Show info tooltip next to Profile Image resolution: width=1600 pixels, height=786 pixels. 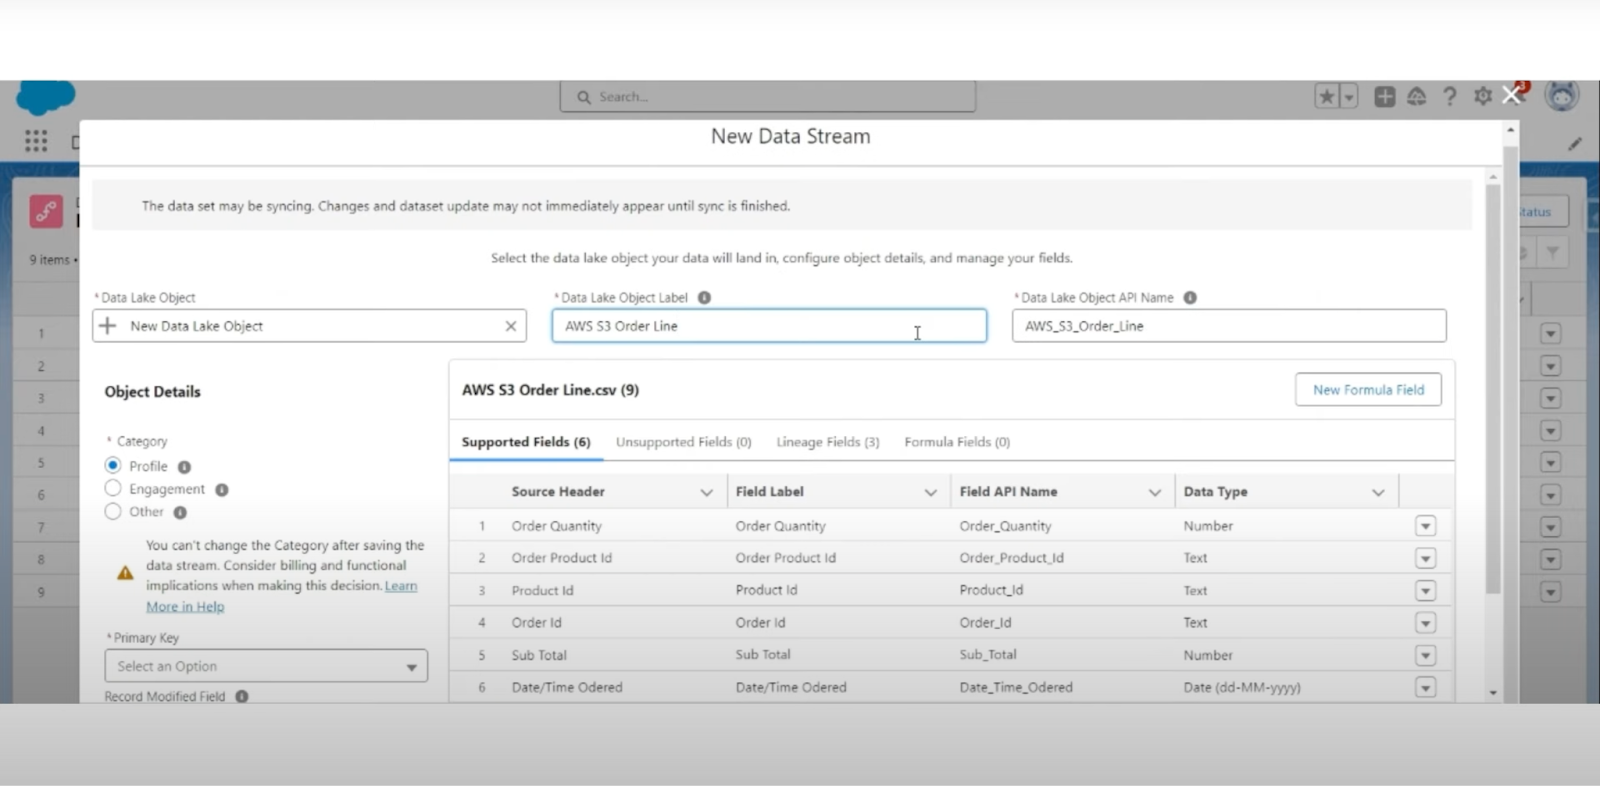pos(184,467)
